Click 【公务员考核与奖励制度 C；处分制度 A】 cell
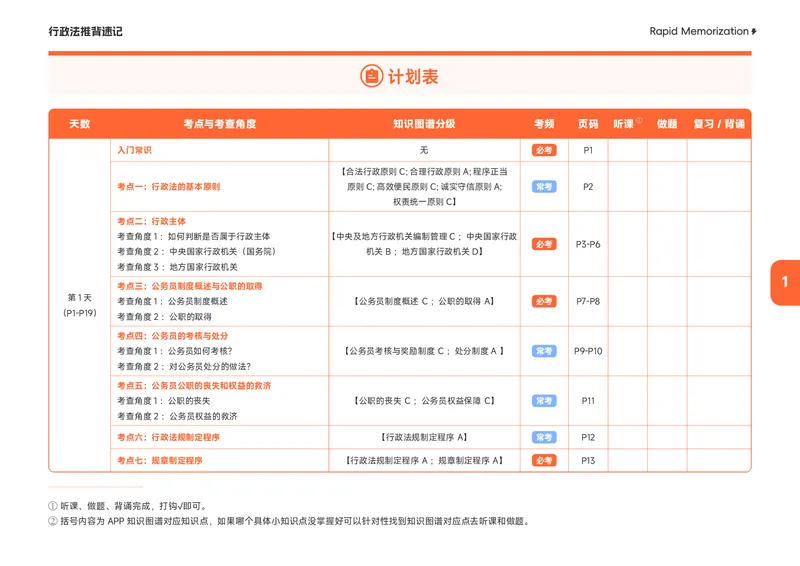 424,351
